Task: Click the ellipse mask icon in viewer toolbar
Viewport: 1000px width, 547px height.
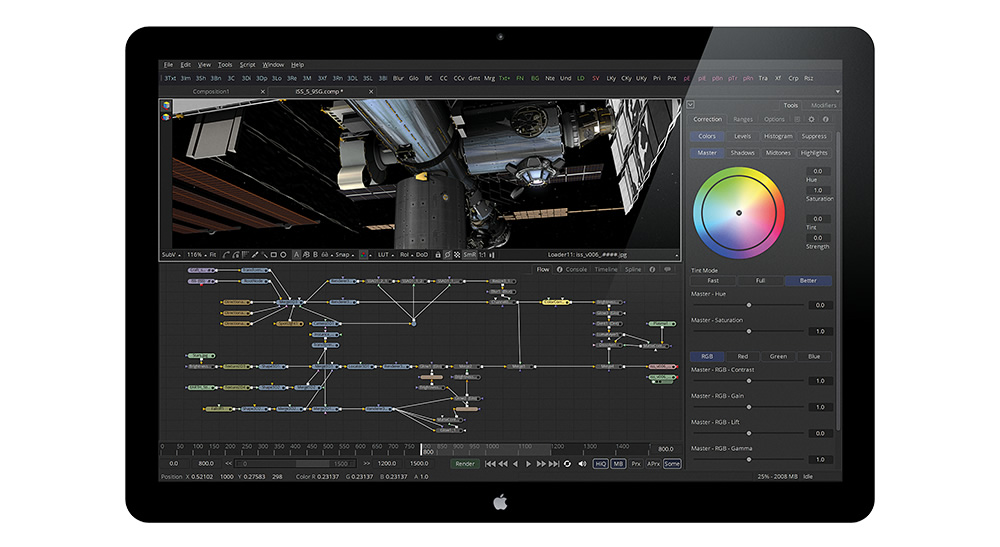Action: [283, 254]
